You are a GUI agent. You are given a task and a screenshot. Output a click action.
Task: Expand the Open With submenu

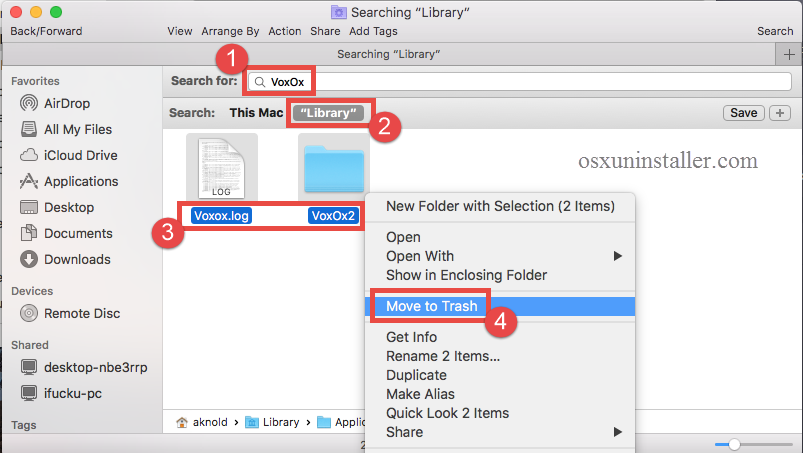pos(500,256)
